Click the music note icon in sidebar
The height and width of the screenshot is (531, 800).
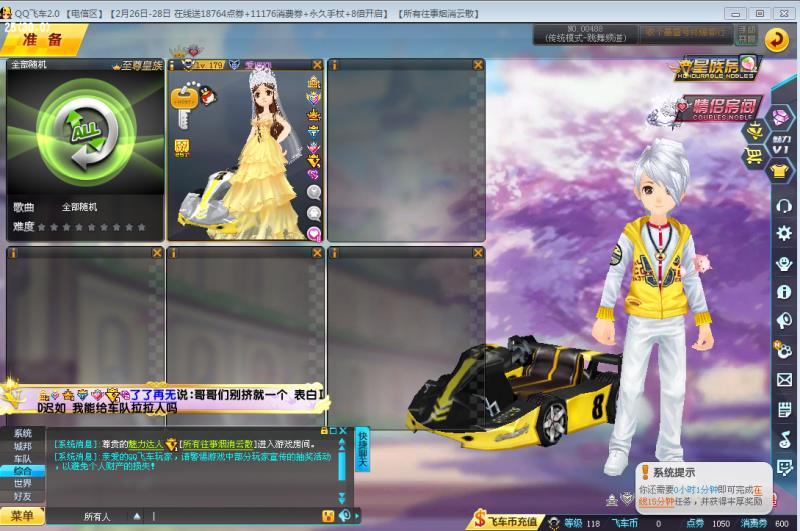784,439
